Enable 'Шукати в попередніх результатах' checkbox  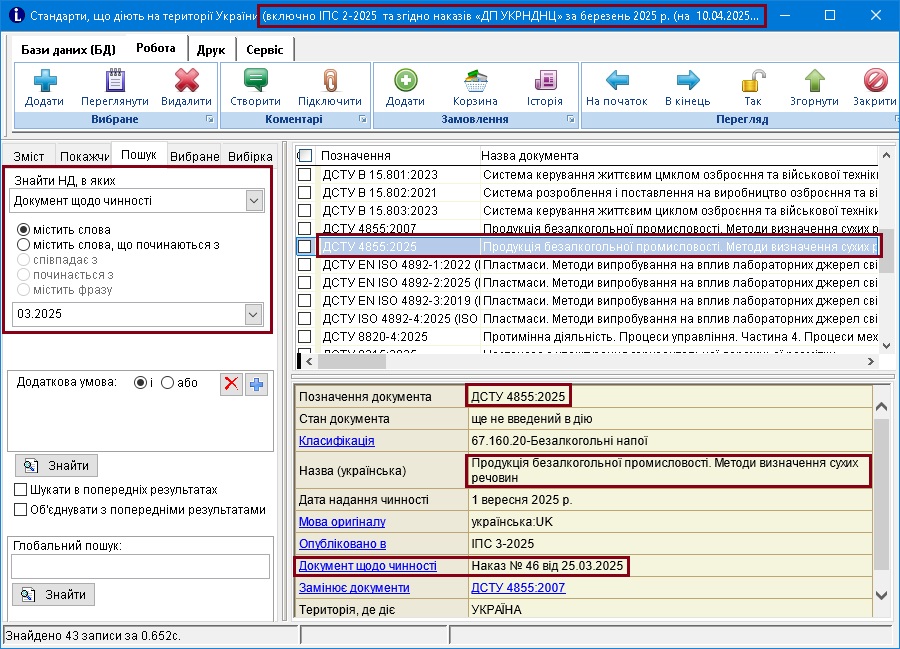[21, 490]
